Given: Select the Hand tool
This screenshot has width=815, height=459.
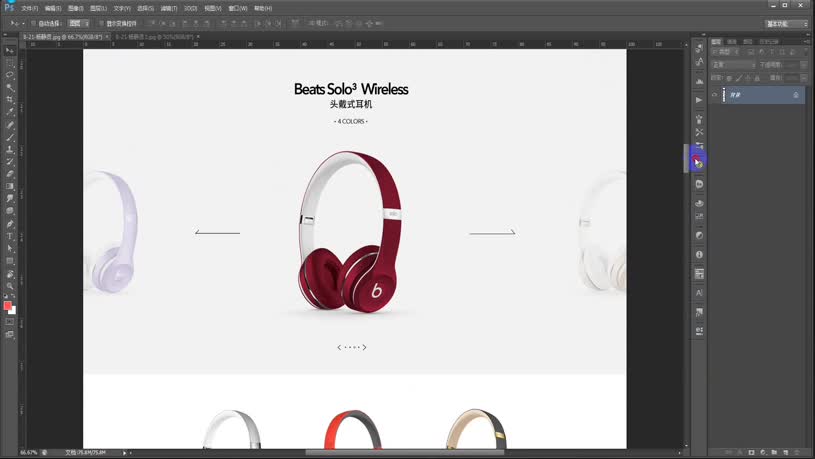Looking at the screenshot, I should (9, 274).
